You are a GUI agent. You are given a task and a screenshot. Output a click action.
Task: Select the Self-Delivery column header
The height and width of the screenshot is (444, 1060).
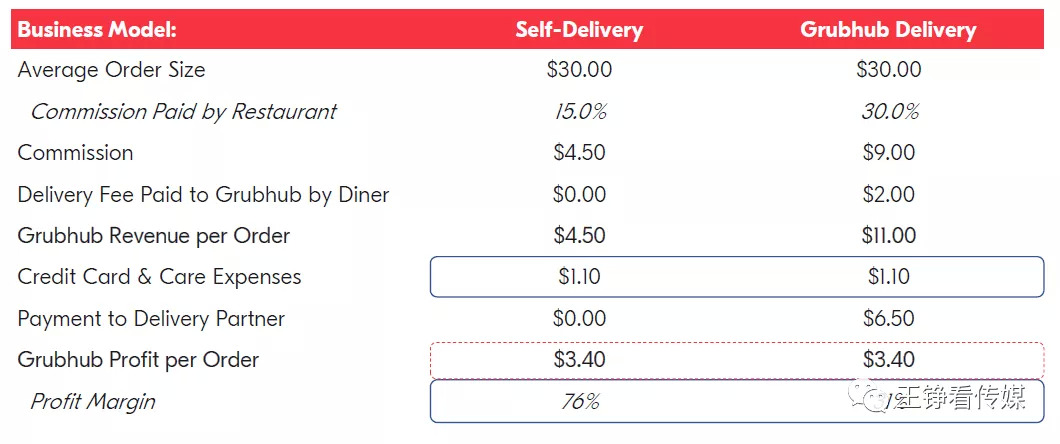[x=579, y=29]
